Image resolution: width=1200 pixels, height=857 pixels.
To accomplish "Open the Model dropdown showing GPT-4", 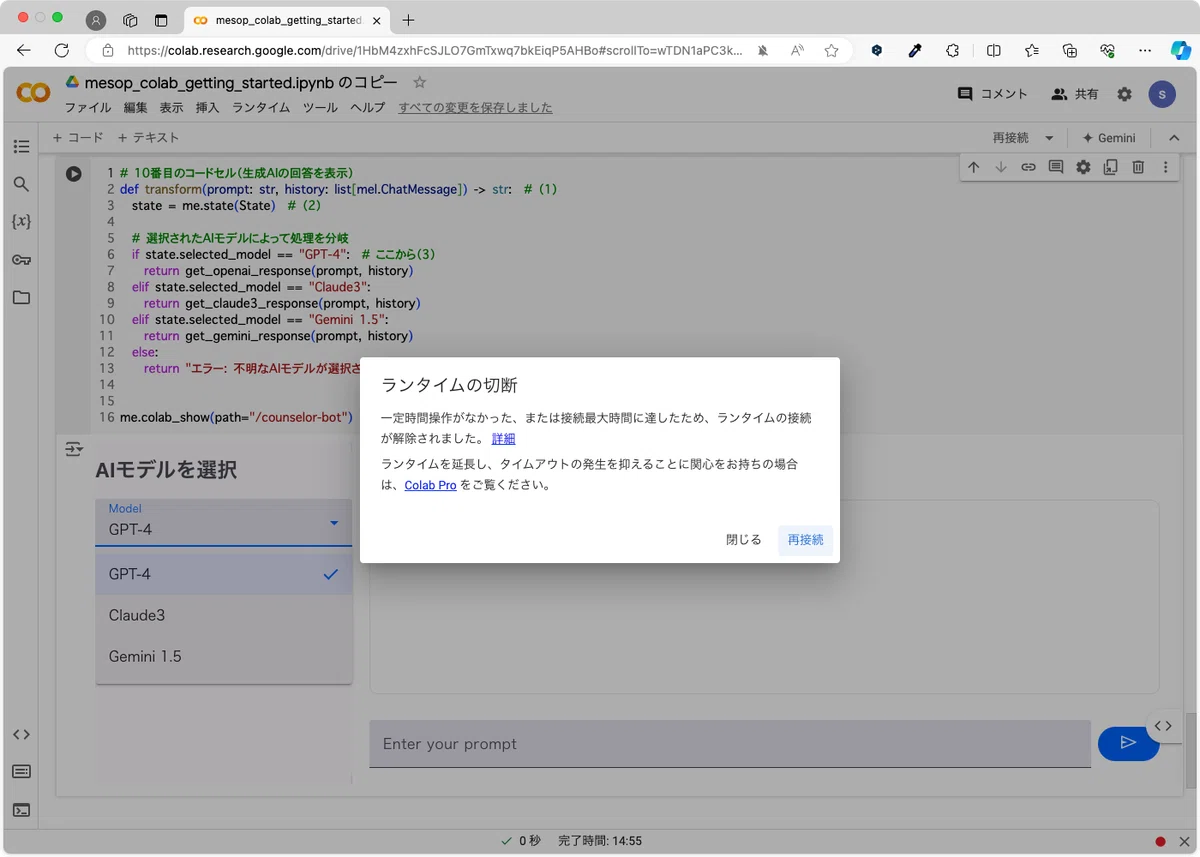I will click(x=224, y=522).
